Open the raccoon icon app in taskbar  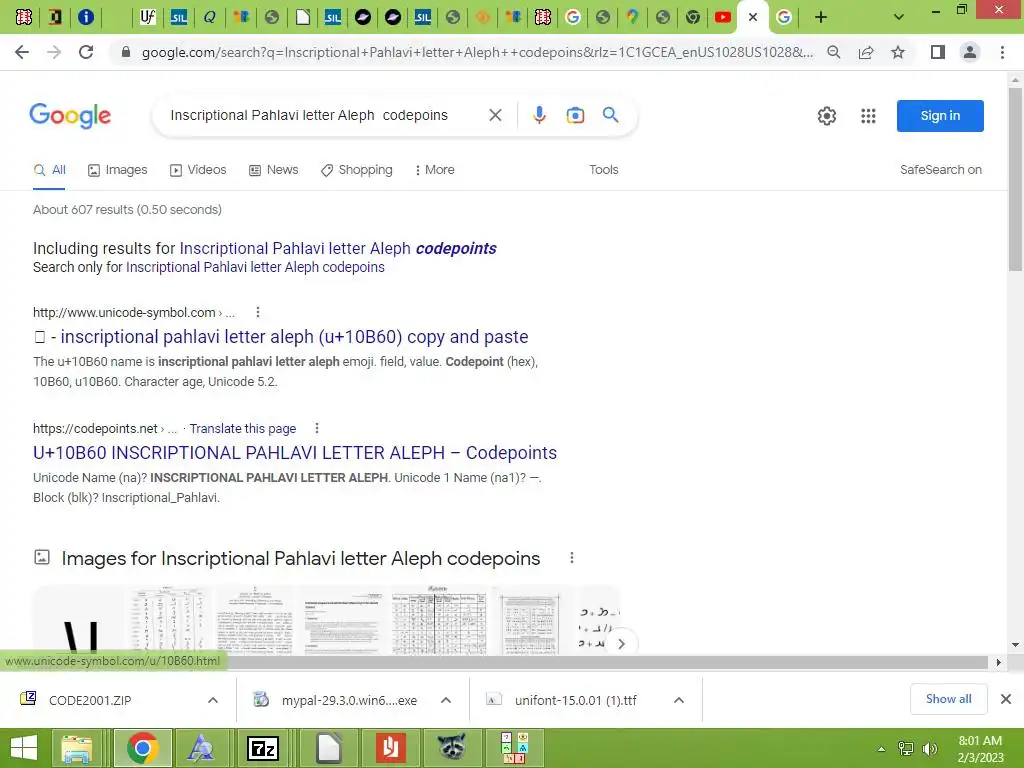click(451, 748)
